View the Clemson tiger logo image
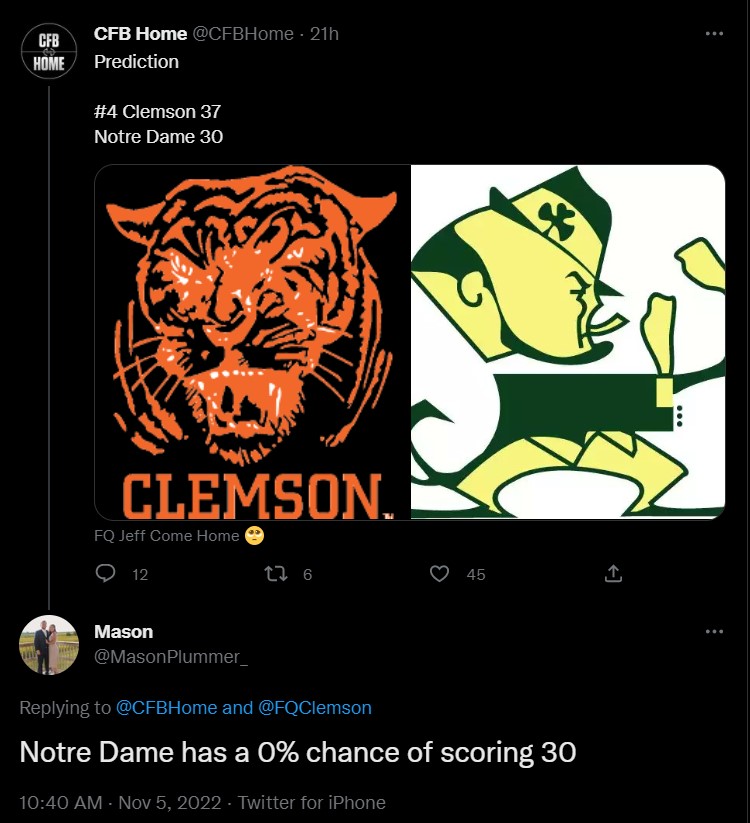 point(252,342)
